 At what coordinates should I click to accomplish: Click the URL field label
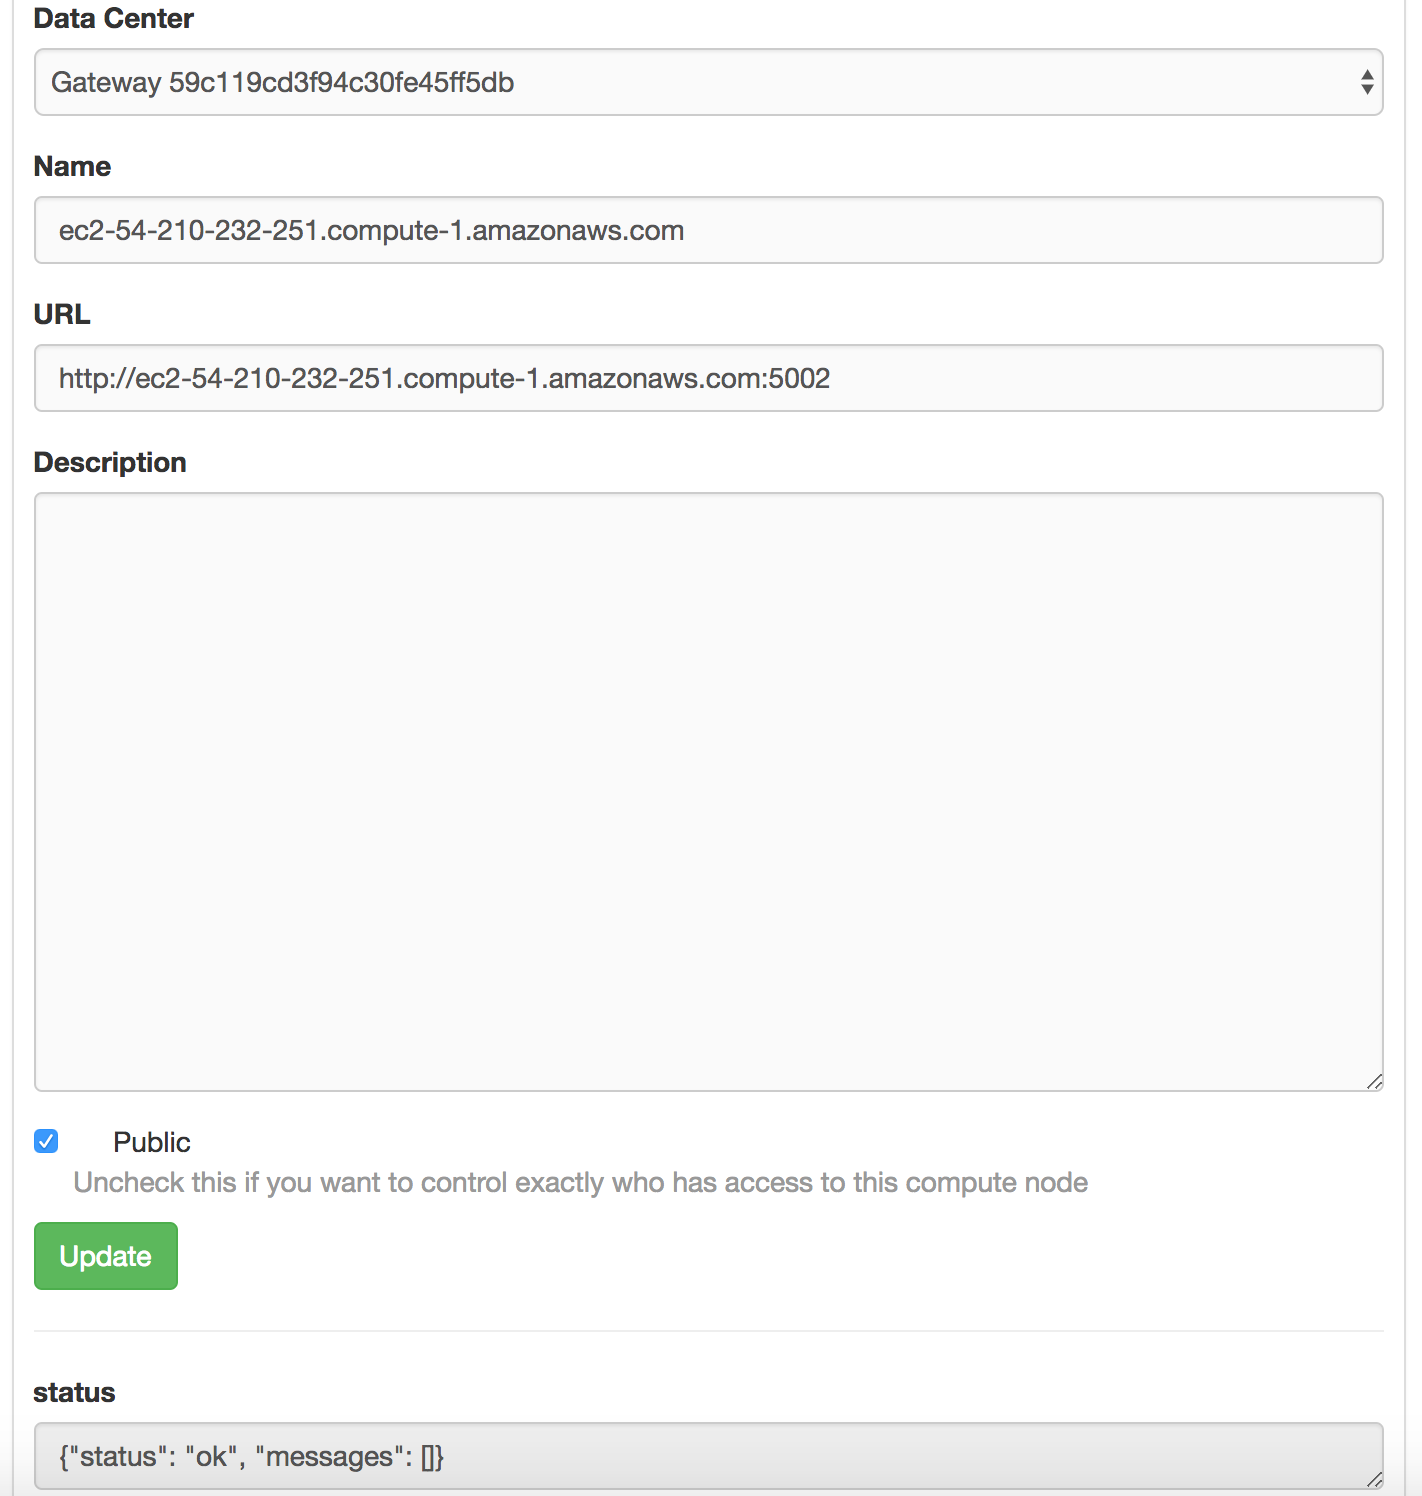tap(62, 314)
